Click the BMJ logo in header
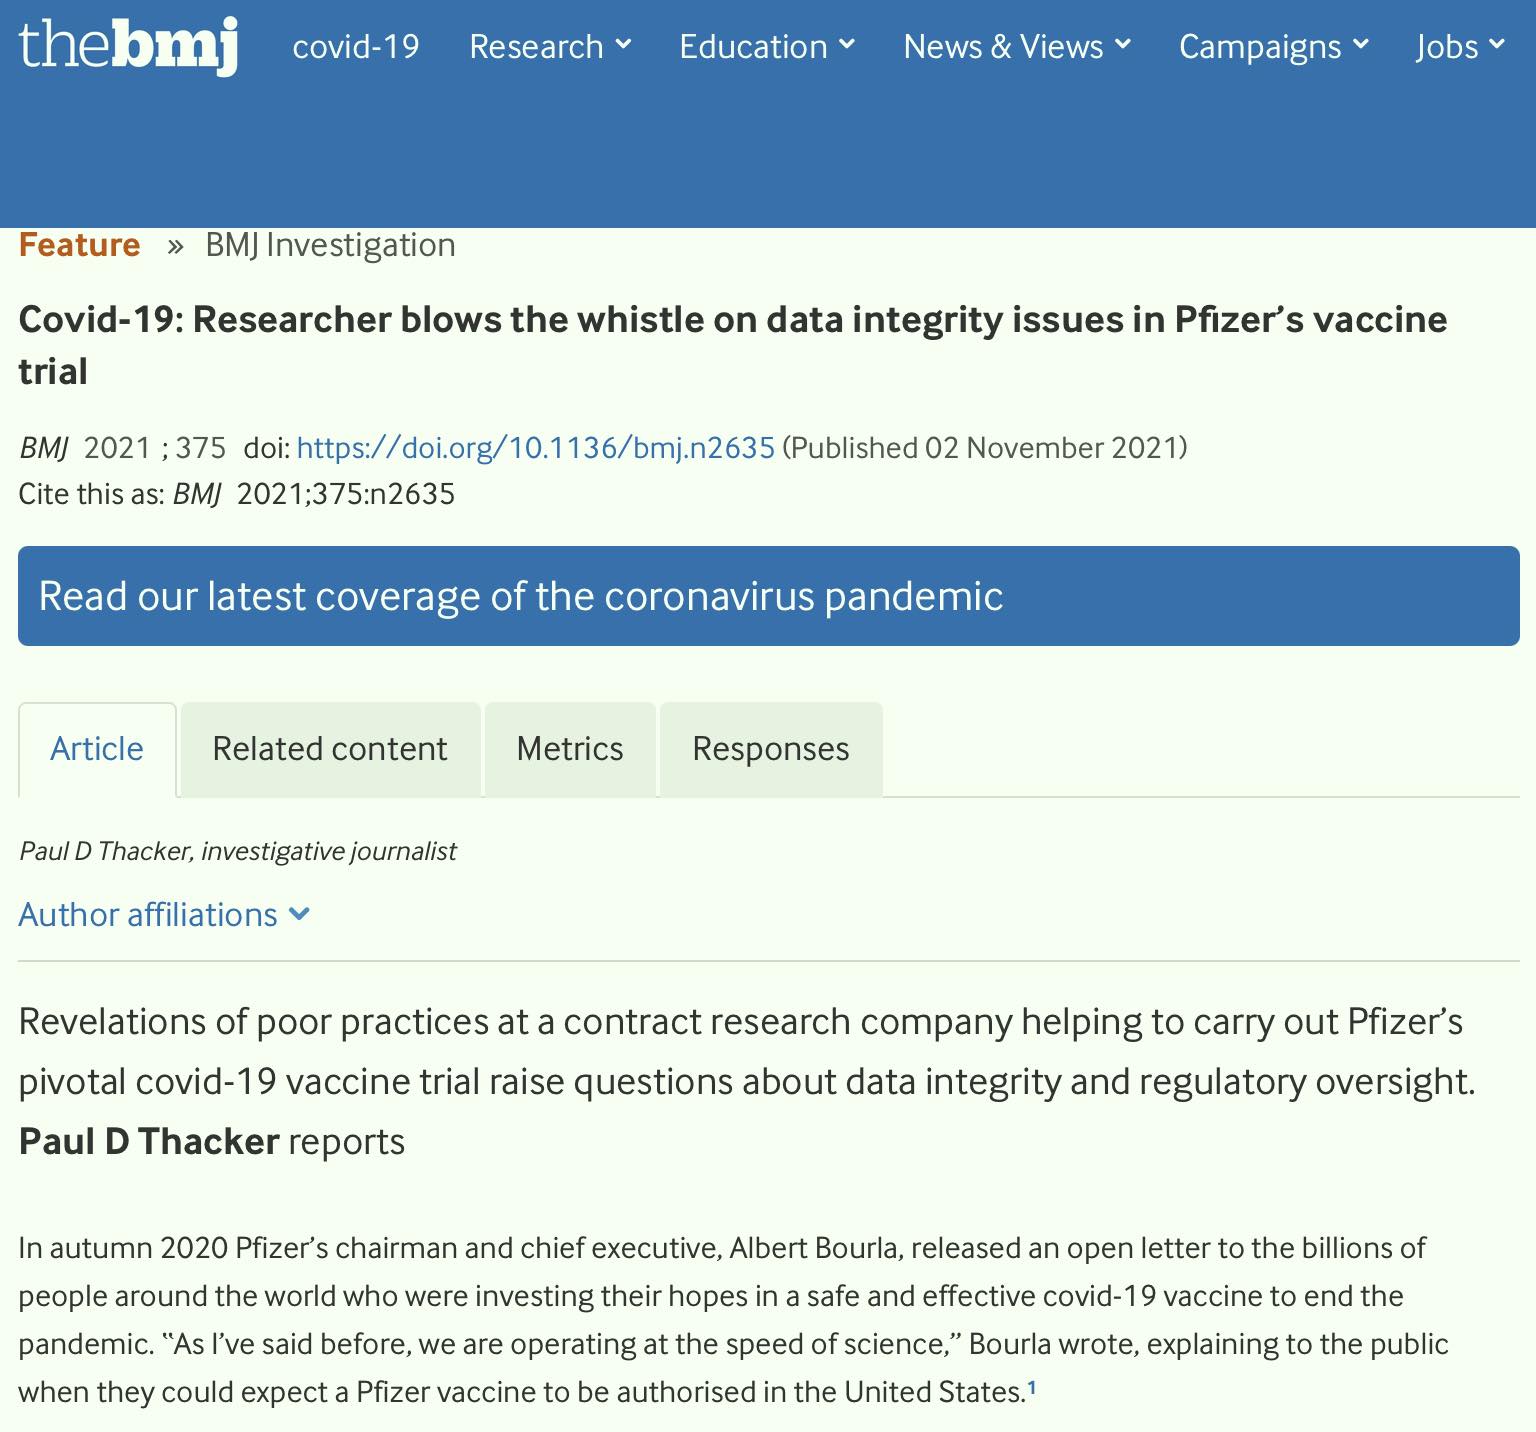Viewport: 1536px width, 1432px height. pos(128,46)
